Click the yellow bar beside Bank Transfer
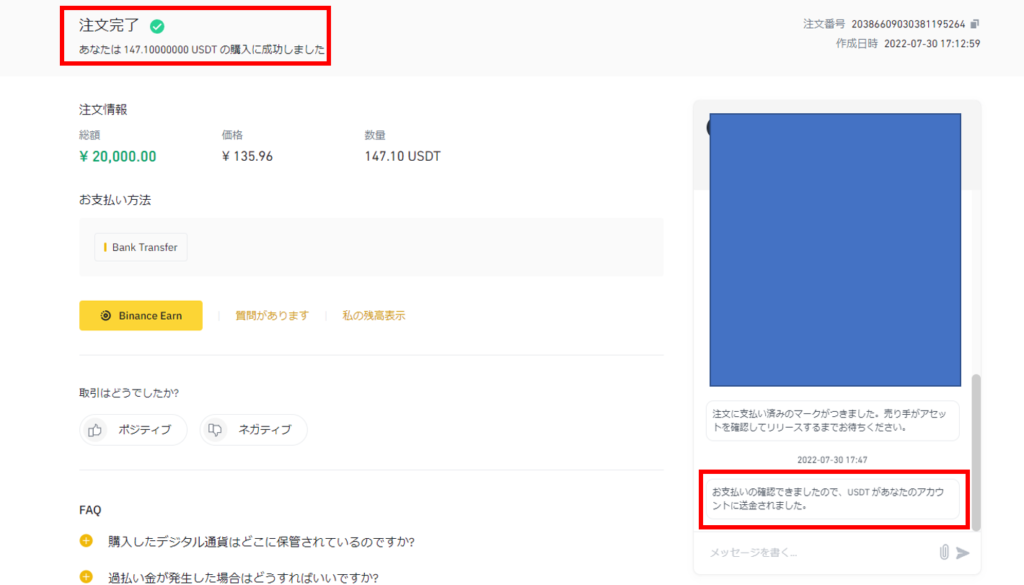 tap(105, 247)
